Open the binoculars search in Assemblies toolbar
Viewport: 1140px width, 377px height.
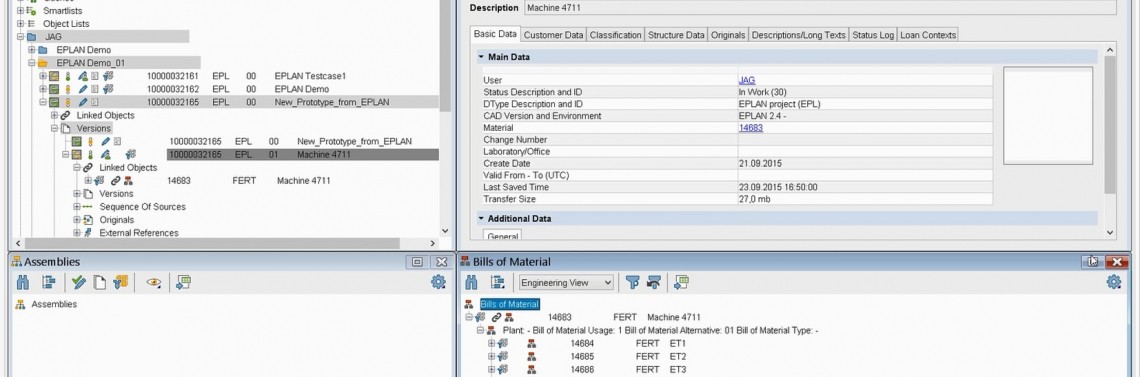[x=23, y=283]
